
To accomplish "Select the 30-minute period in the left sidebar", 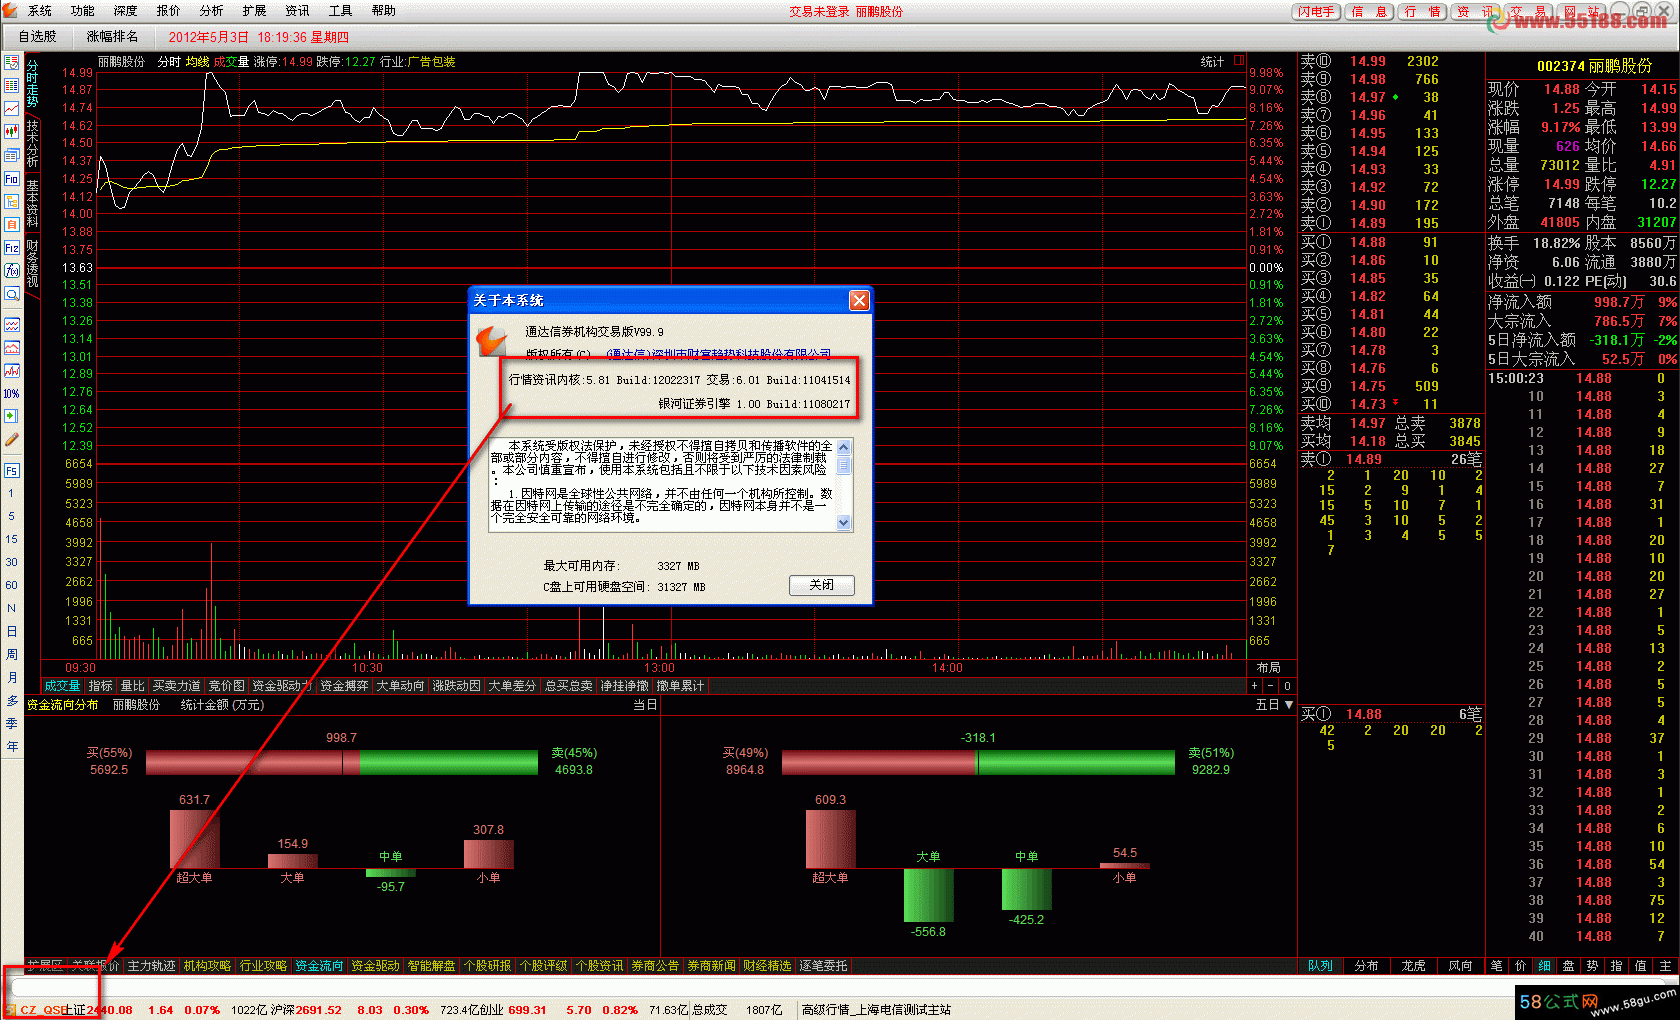I will [x=12, y=562].
